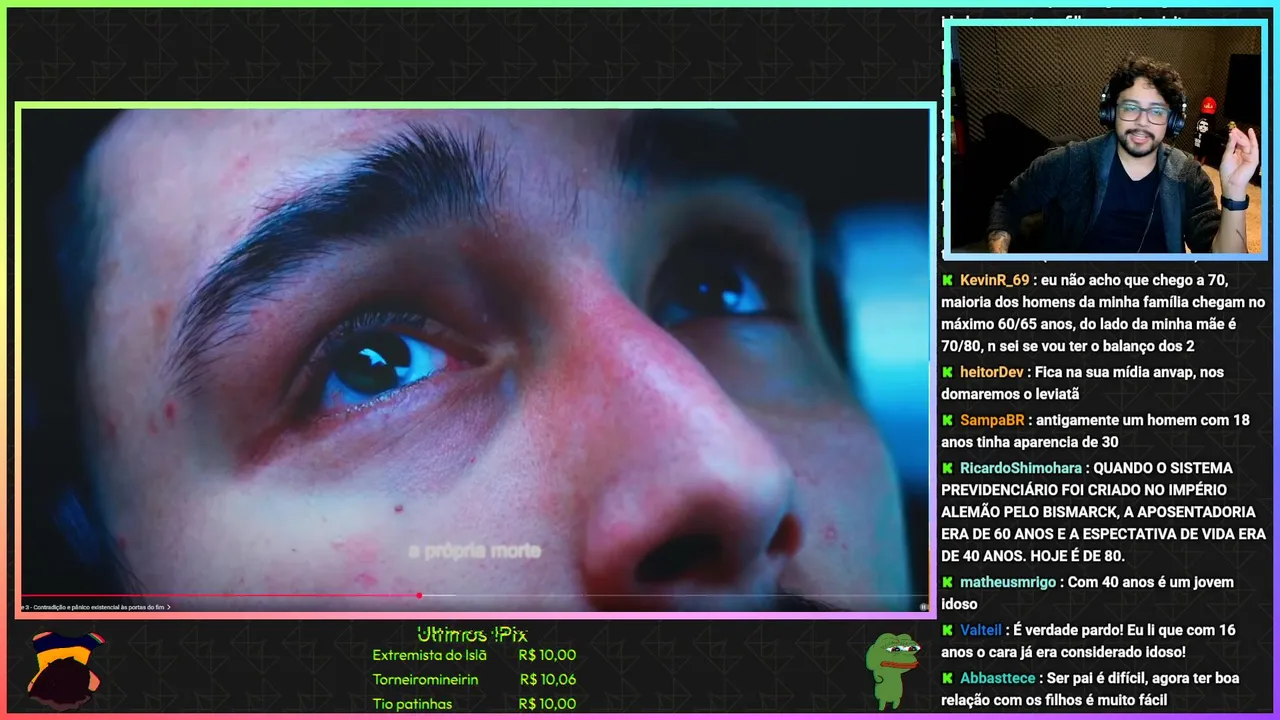Open Abbasttece's username in chat
The image size is (1280, 720).
(998, 678)
